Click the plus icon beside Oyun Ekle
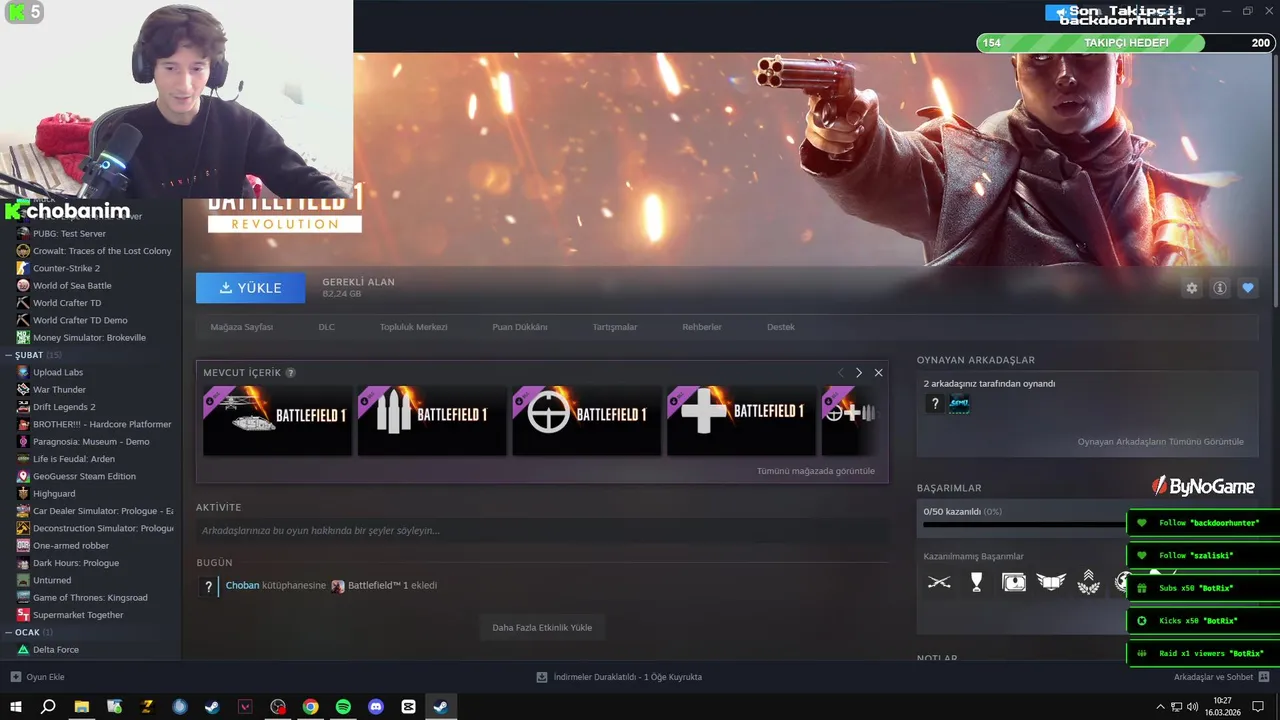 pos(15,677)
